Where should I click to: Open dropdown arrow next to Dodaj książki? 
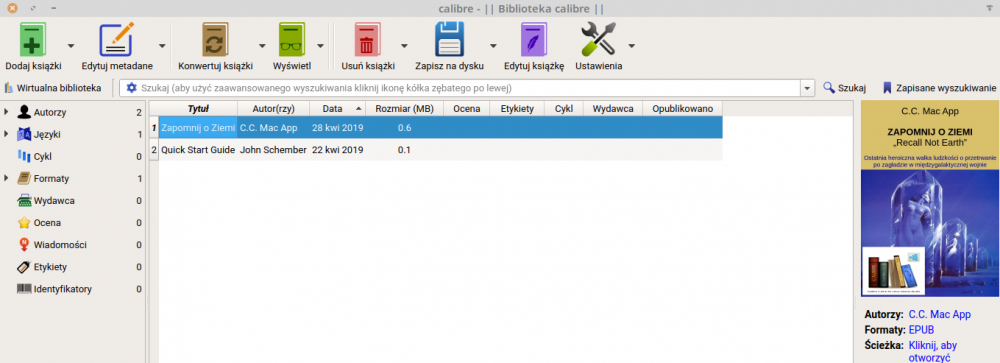[71, 45]
